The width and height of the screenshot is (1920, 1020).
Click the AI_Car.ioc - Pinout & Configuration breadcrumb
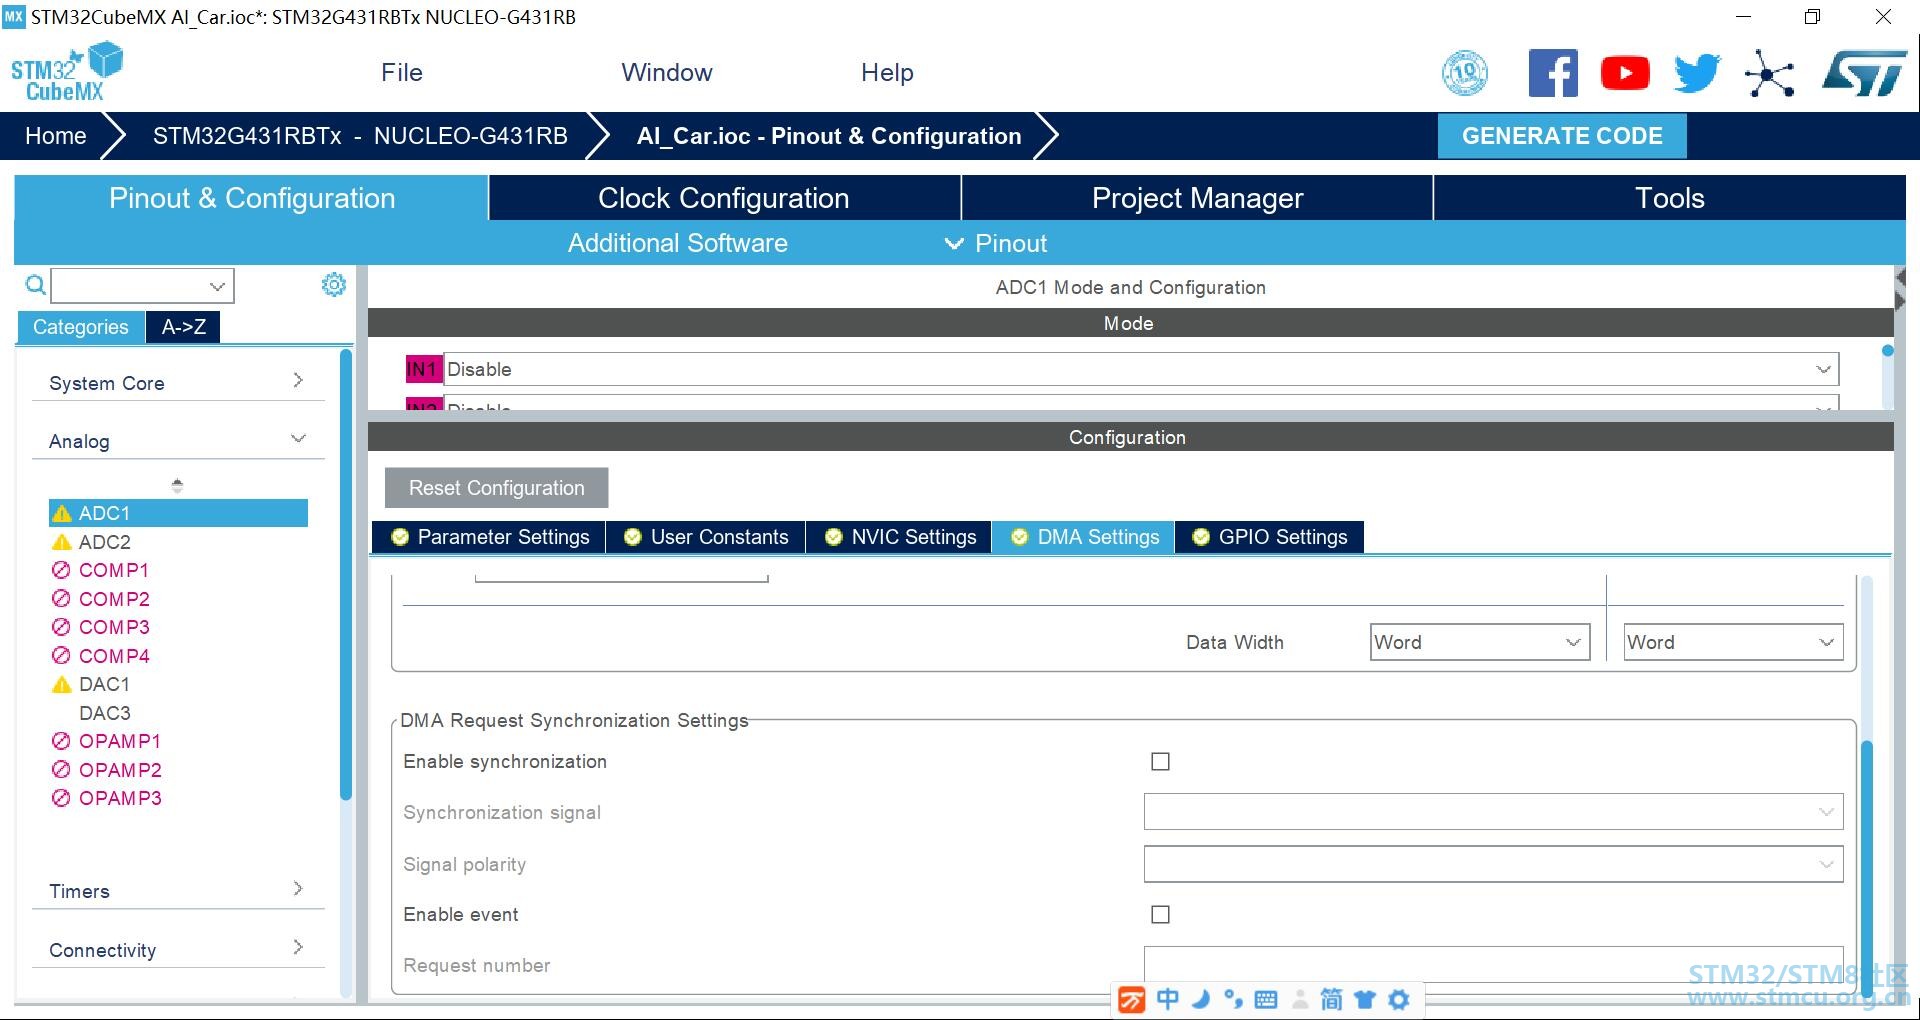click(829, 136)
